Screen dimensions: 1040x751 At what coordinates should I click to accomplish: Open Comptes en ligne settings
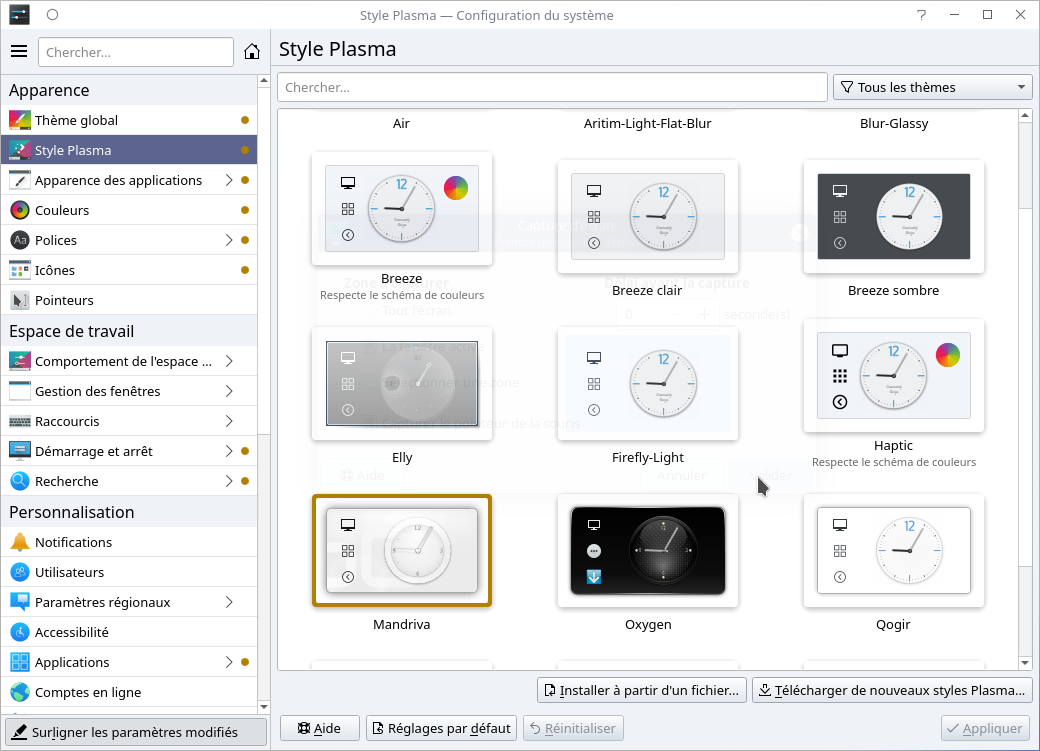tap(129, 692)
